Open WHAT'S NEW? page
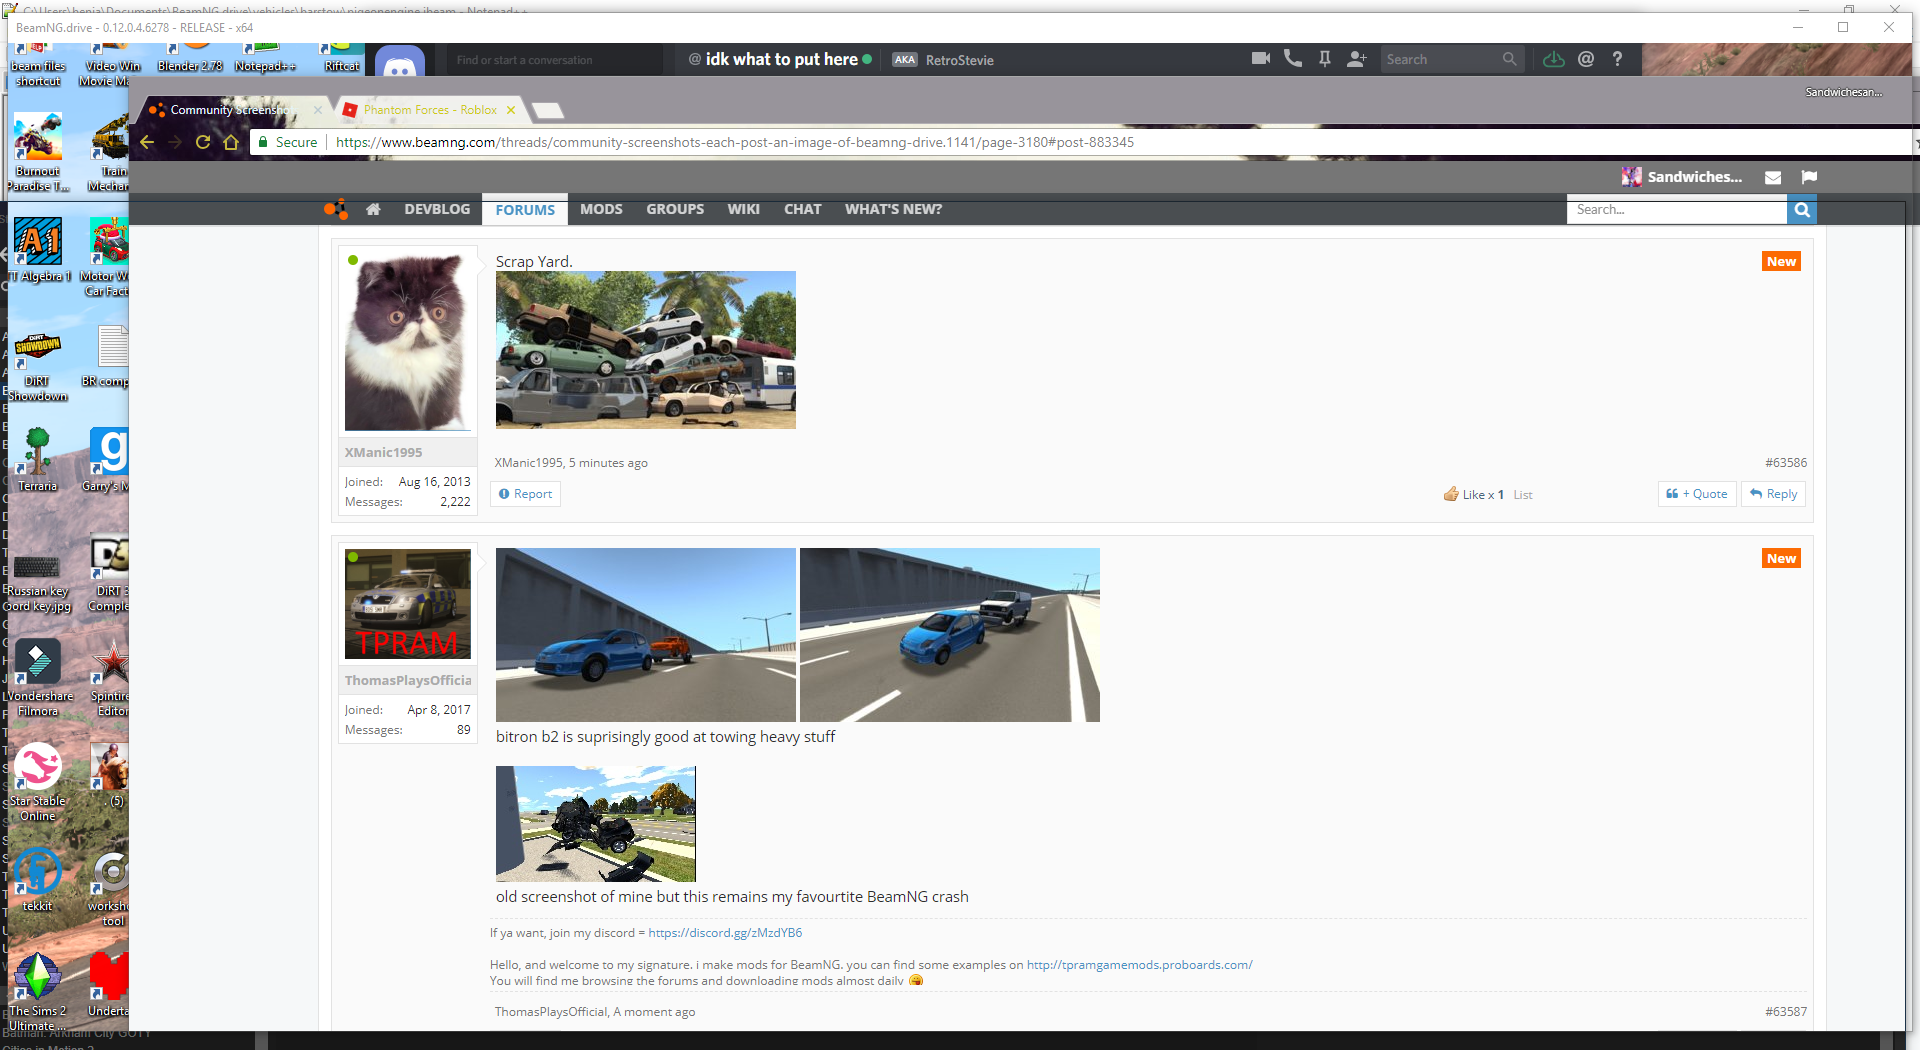The image size is (1920, 1050). point(893,209)
